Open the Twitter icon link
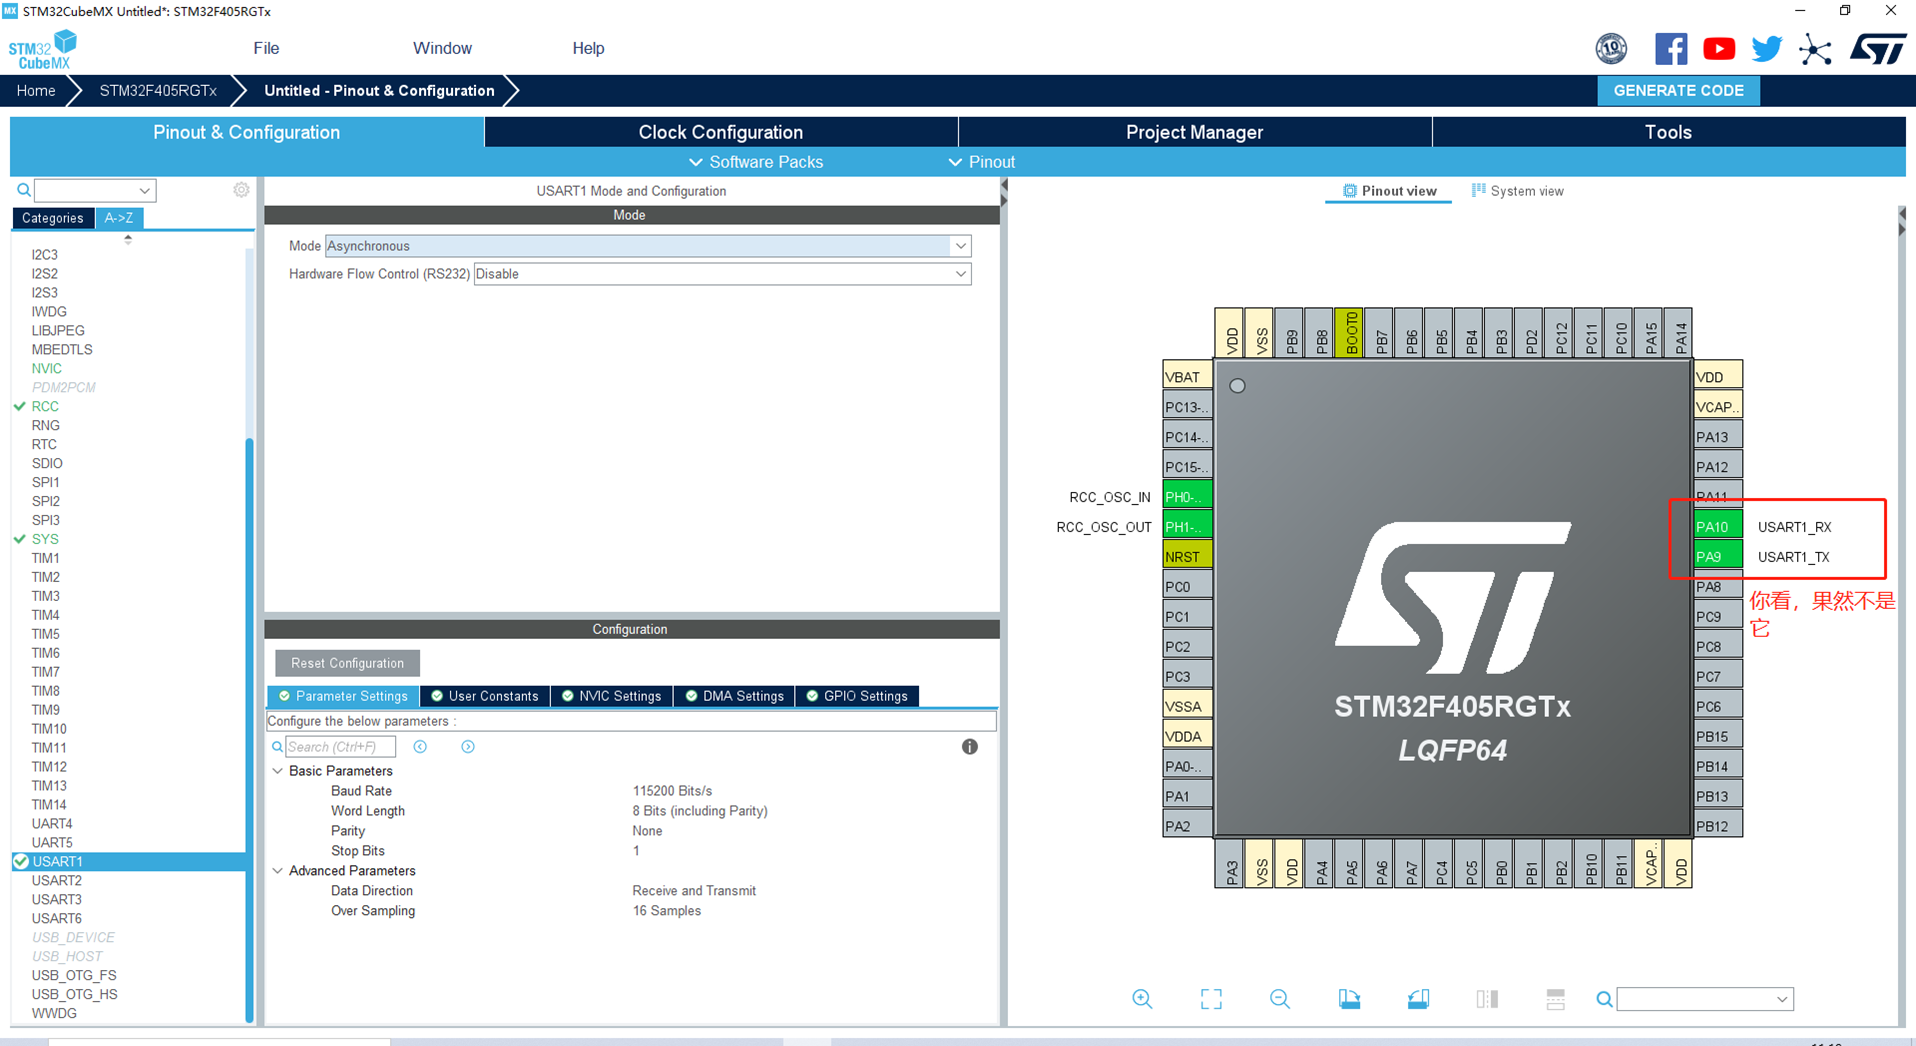 click(x=1767, y=48)
